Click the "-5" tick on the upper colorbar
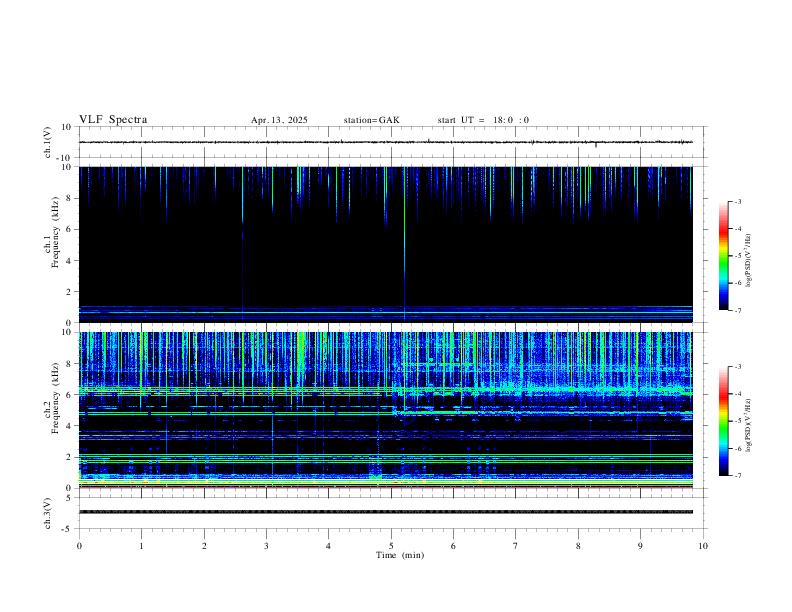The height and width of the screenshot is (612, 792). (x=738, y=256)
